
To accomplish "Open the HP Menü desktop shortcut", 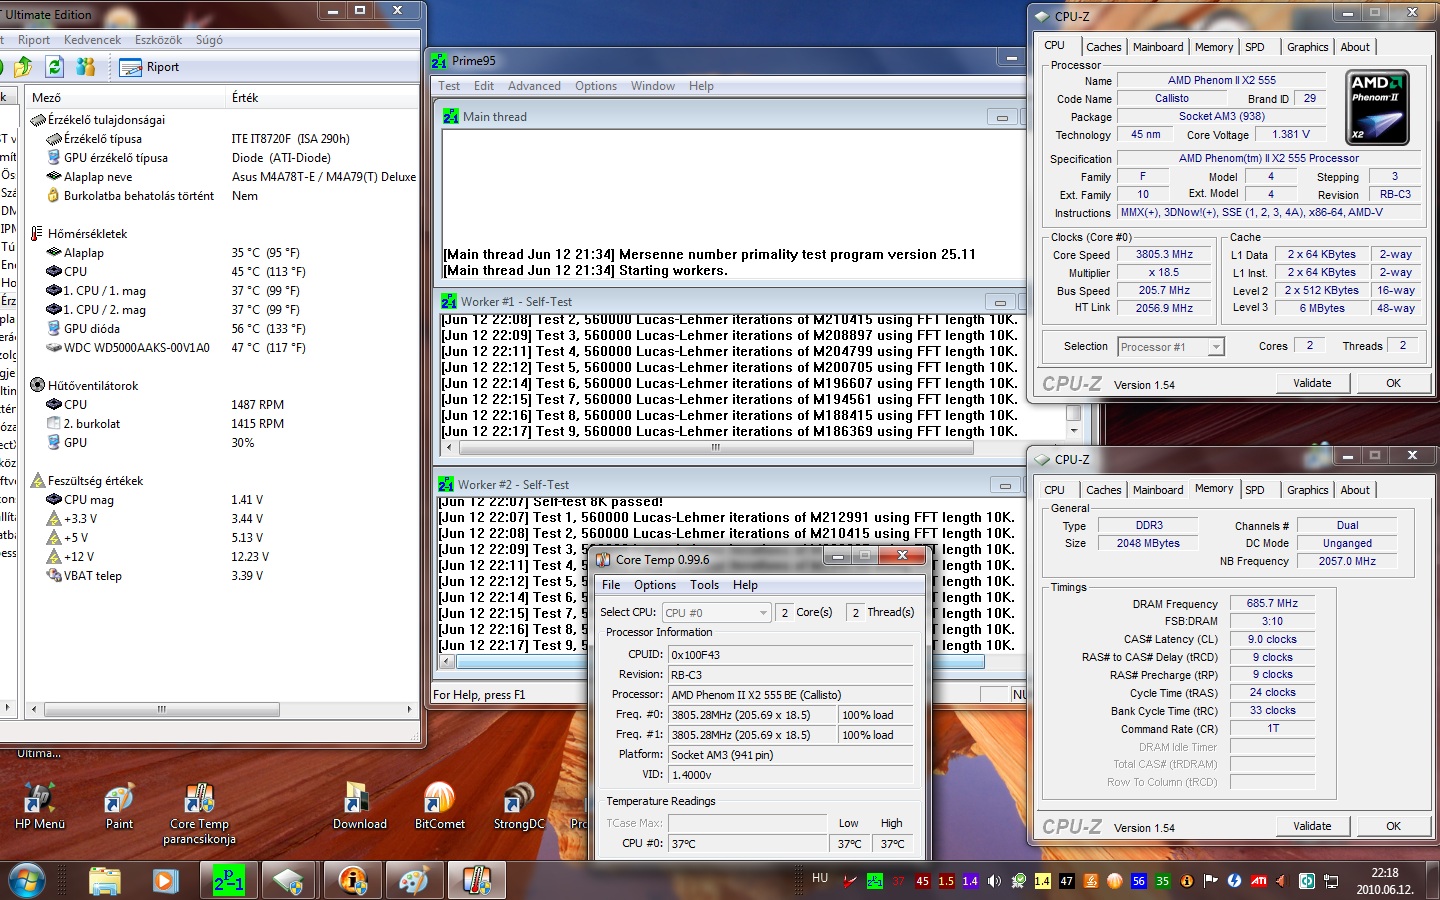I will 39,806.
